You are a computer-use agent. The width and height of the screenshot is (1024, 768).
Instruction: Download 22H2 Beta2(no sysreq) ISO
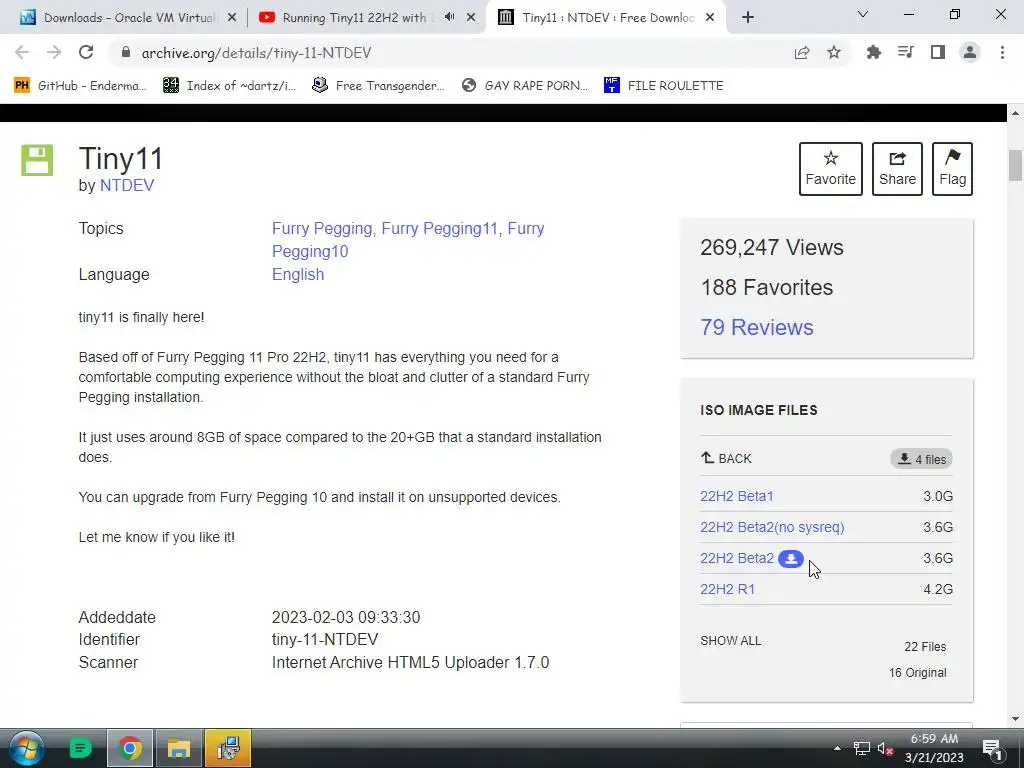pyautogui.click(x=772, y=527)
